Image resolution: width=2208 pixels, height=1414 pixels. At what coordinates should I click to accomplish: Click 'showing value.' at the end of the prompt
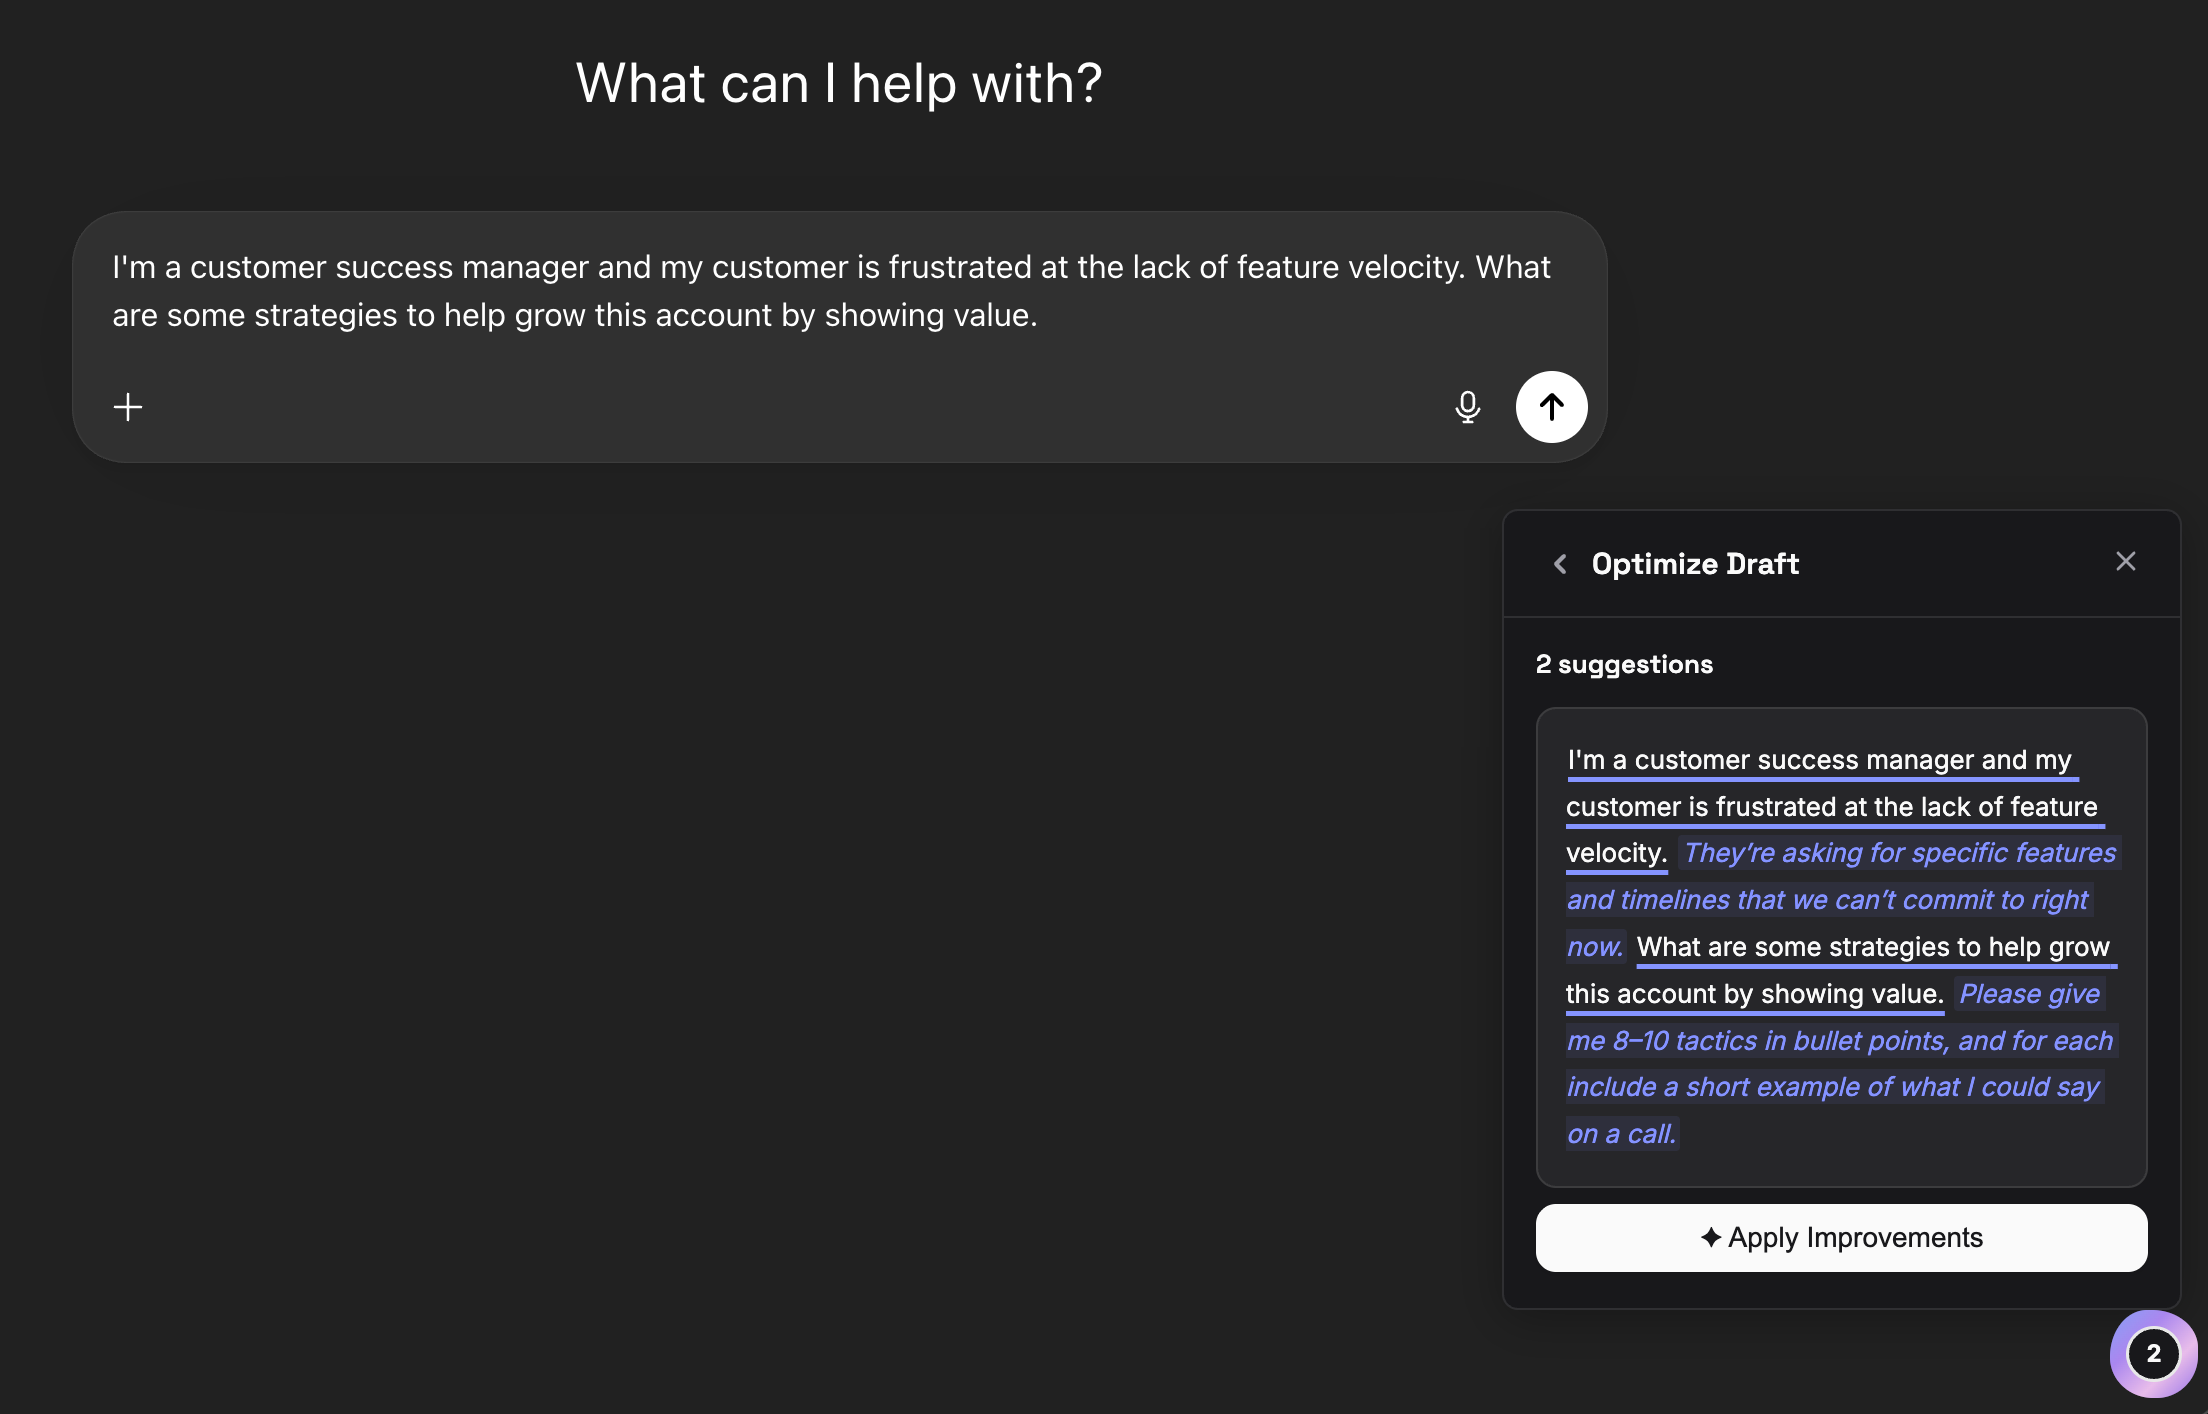930,315
